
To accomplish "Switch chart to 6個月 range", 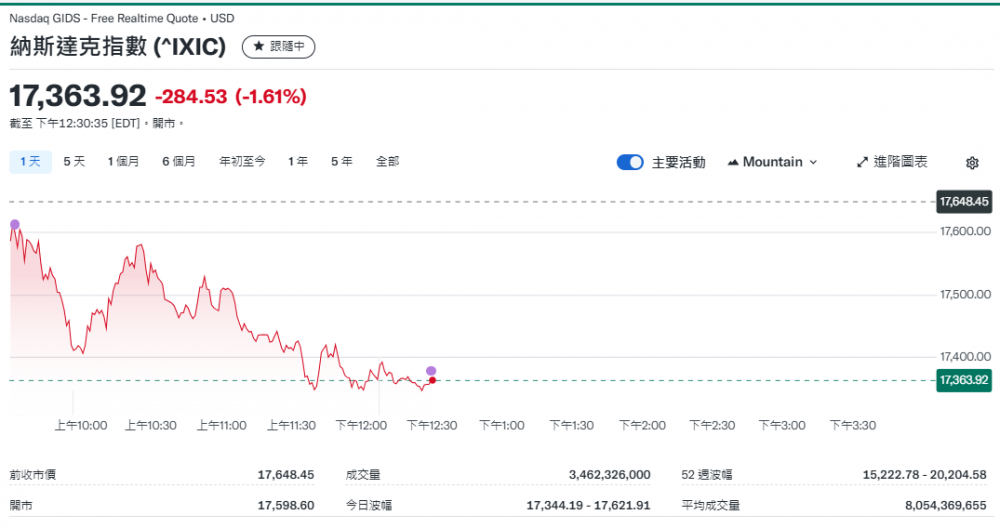I will coord(179,161).
